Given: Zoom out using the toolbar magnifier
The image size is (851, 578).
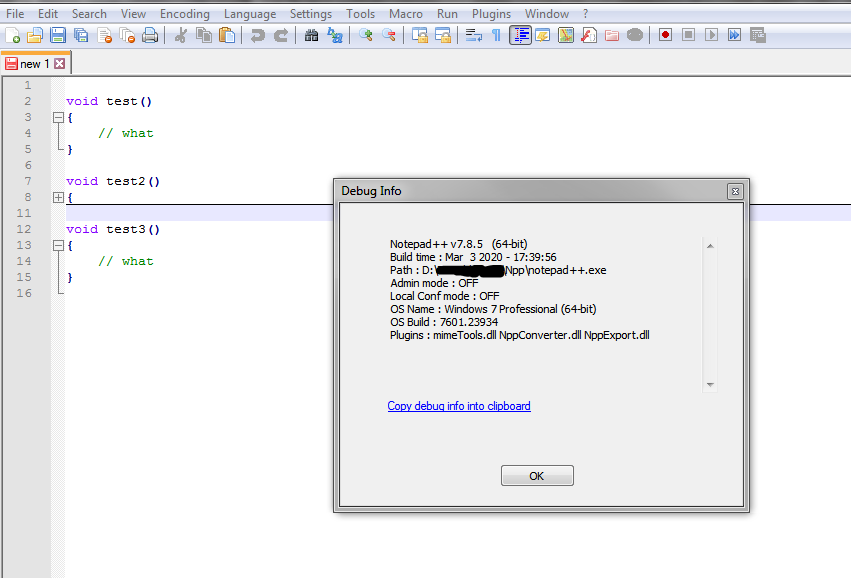Looking at the screenshot, I should pyautogui.click(x=389, y=35).
